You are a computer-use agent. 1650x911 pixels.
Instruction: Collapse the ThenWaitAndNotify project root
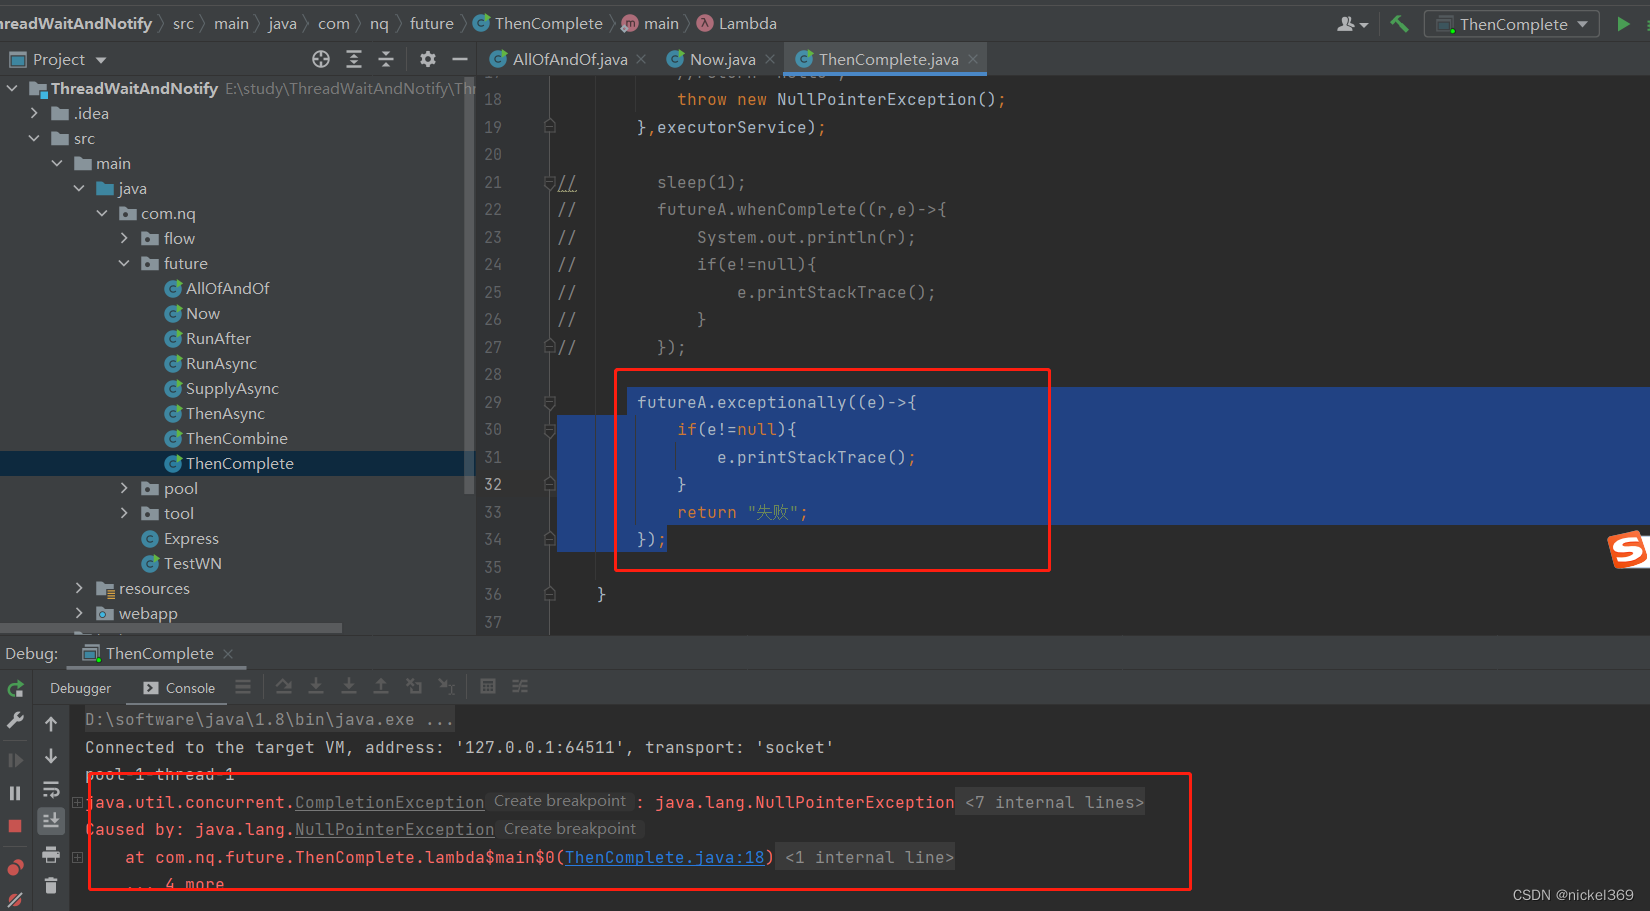point(12,89)
